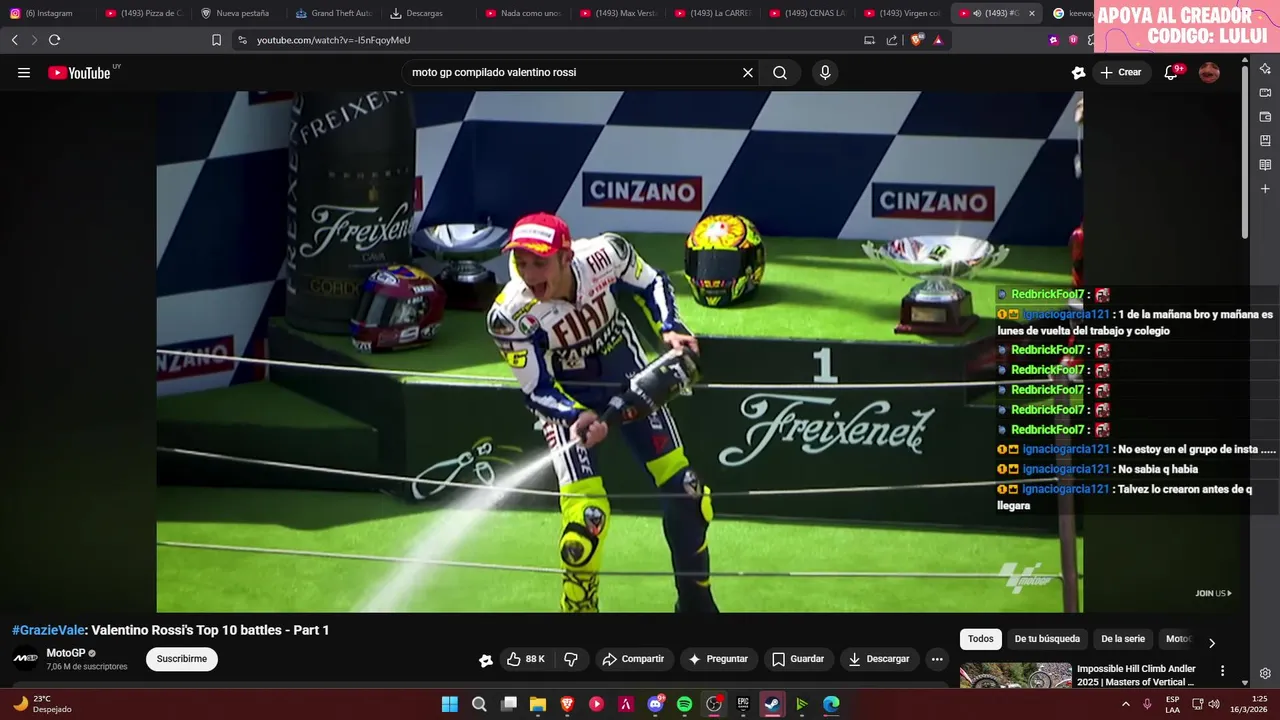The width and height of the screenshot is (1280, 720).
Task: Dislike the Valentino Rossi video
Action: (571, 659)
